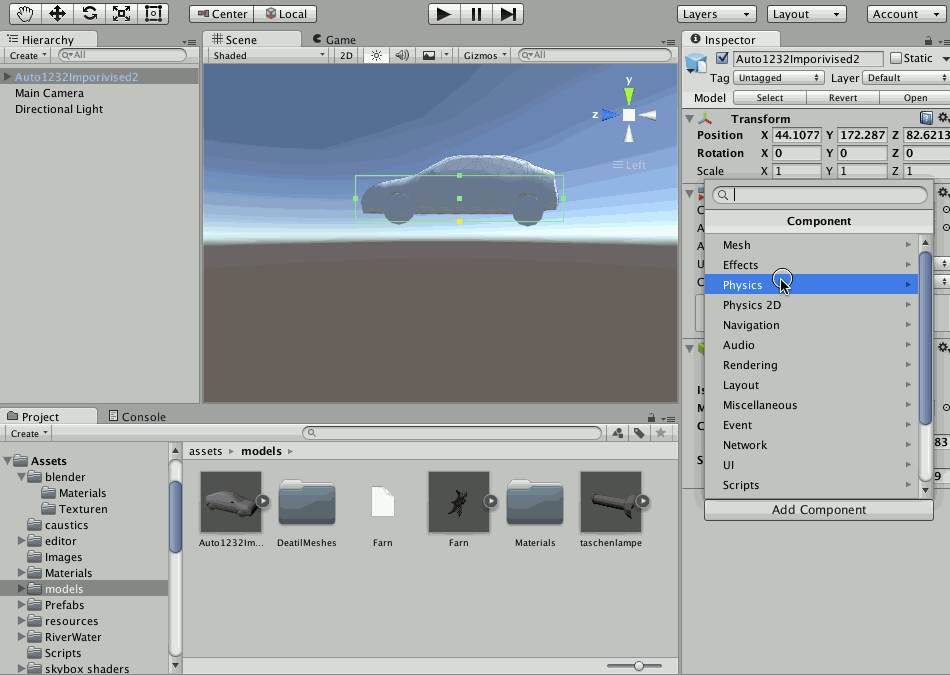Click the gizmo blue Z axis cone
950x675 pixels.
(x=610, y=115)
